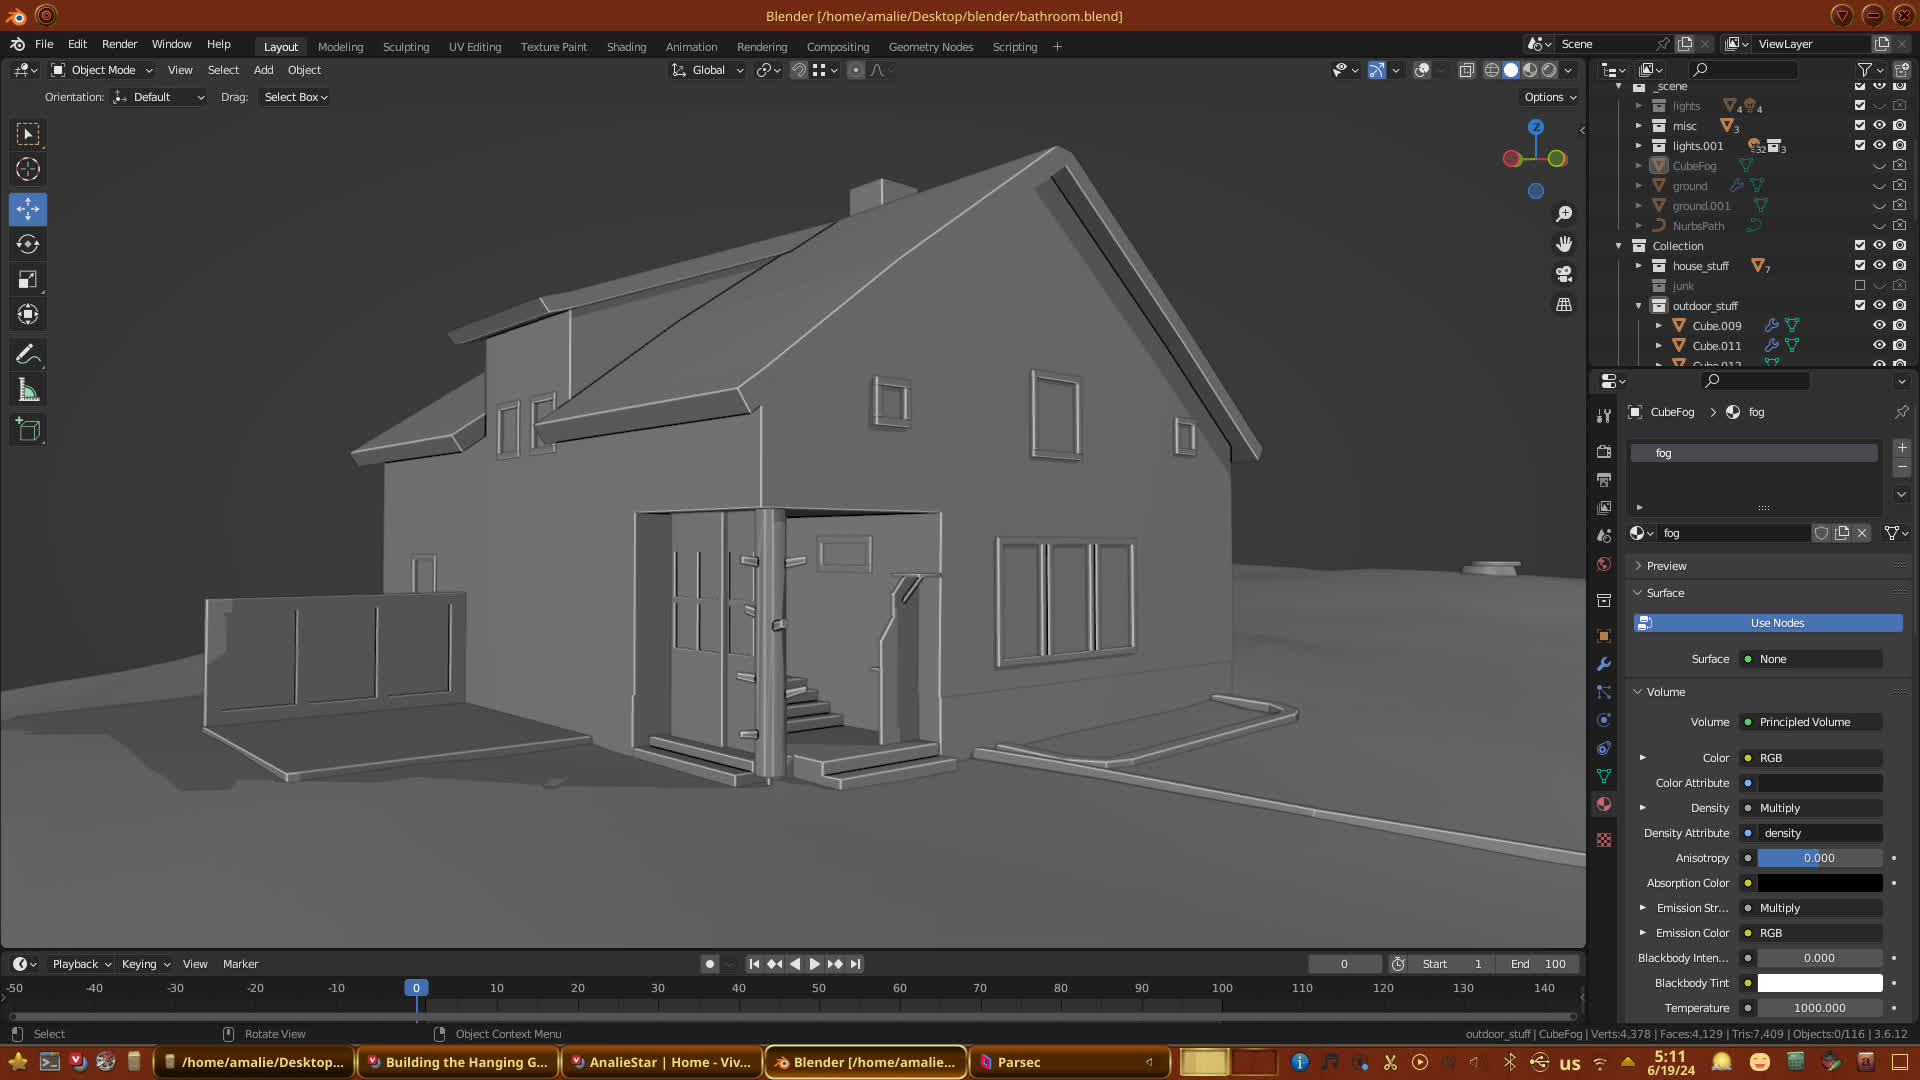Image resolution: width=1920 pixels, height=1080 pixels.
Task: Collapse the outdoor_stuff collection
Action: pos(1638,306)
